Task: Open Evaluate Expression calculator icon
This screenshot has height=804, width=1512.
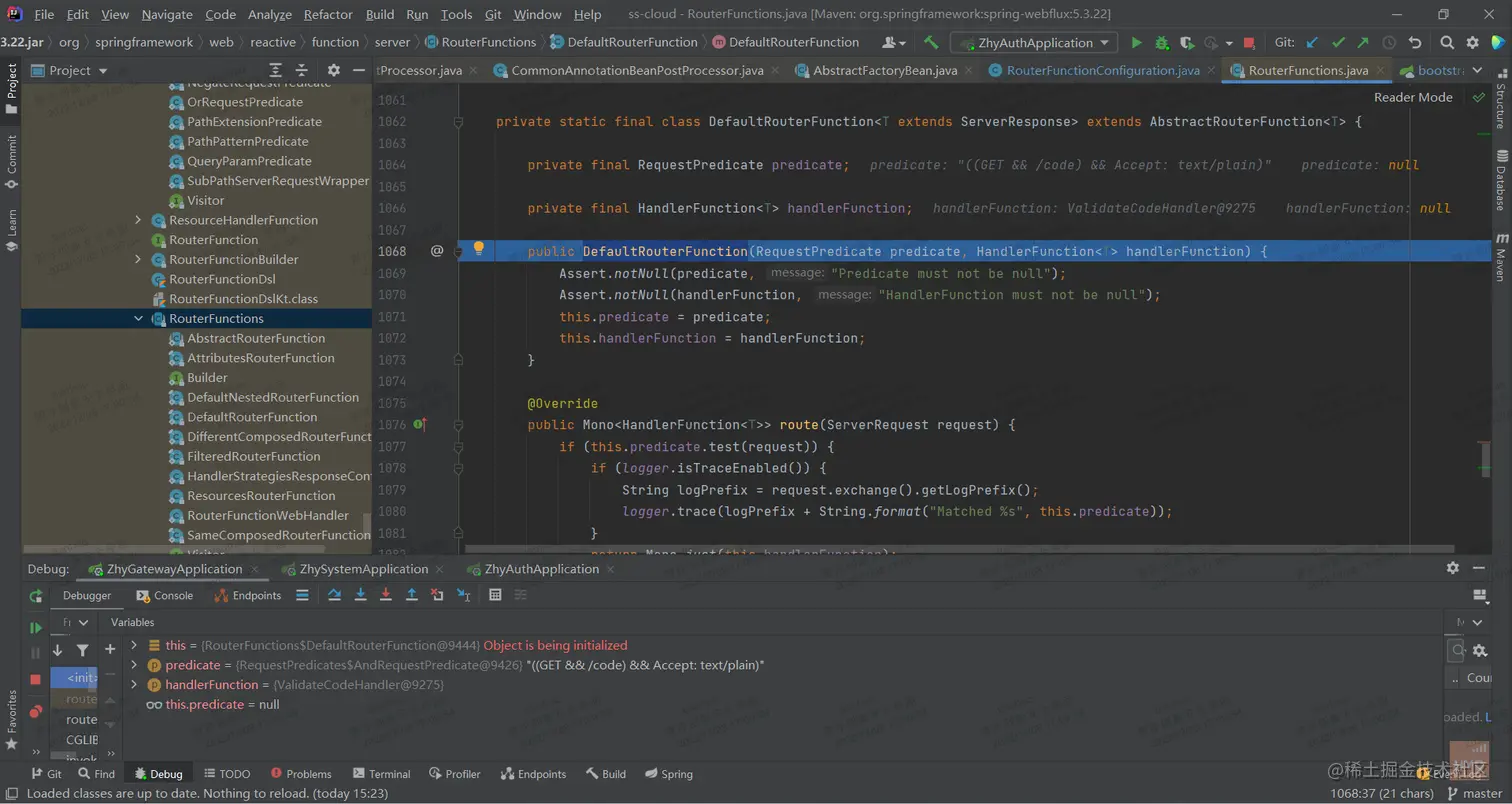Action: pyautogui.click(x=495, y=595)
